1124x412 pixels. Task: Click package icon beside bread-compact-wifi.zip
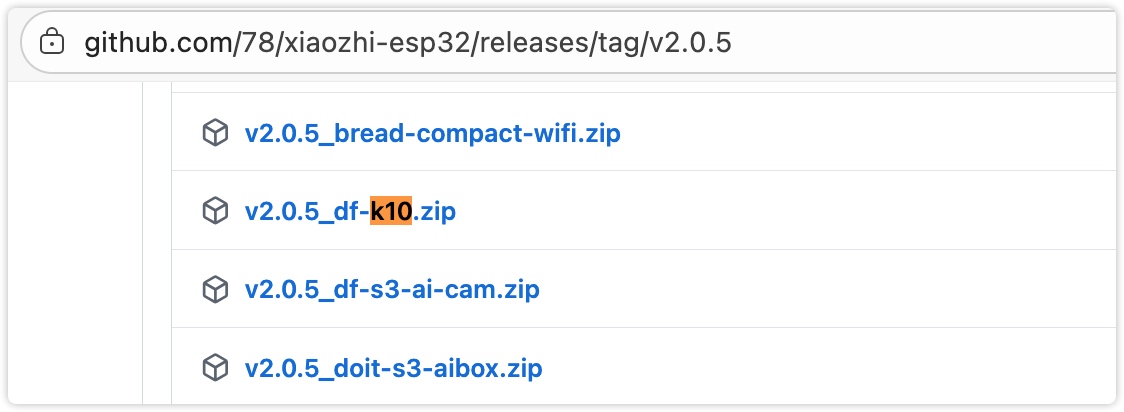tap(215, 133)
